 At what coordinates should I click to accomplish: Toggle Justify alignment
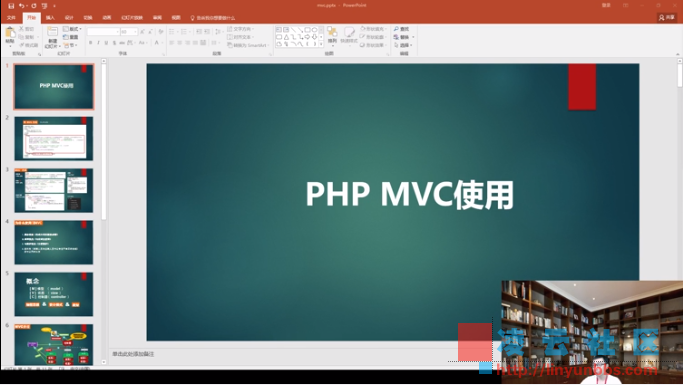[x=195, y=43]
